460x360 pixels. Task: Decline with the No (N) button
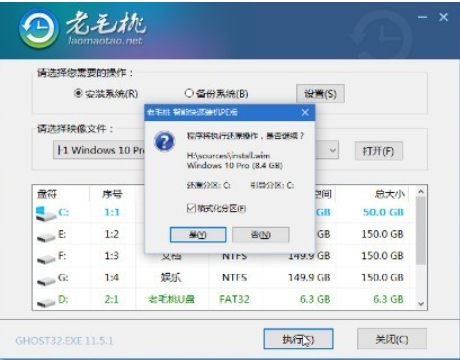(x=261, y=235)
